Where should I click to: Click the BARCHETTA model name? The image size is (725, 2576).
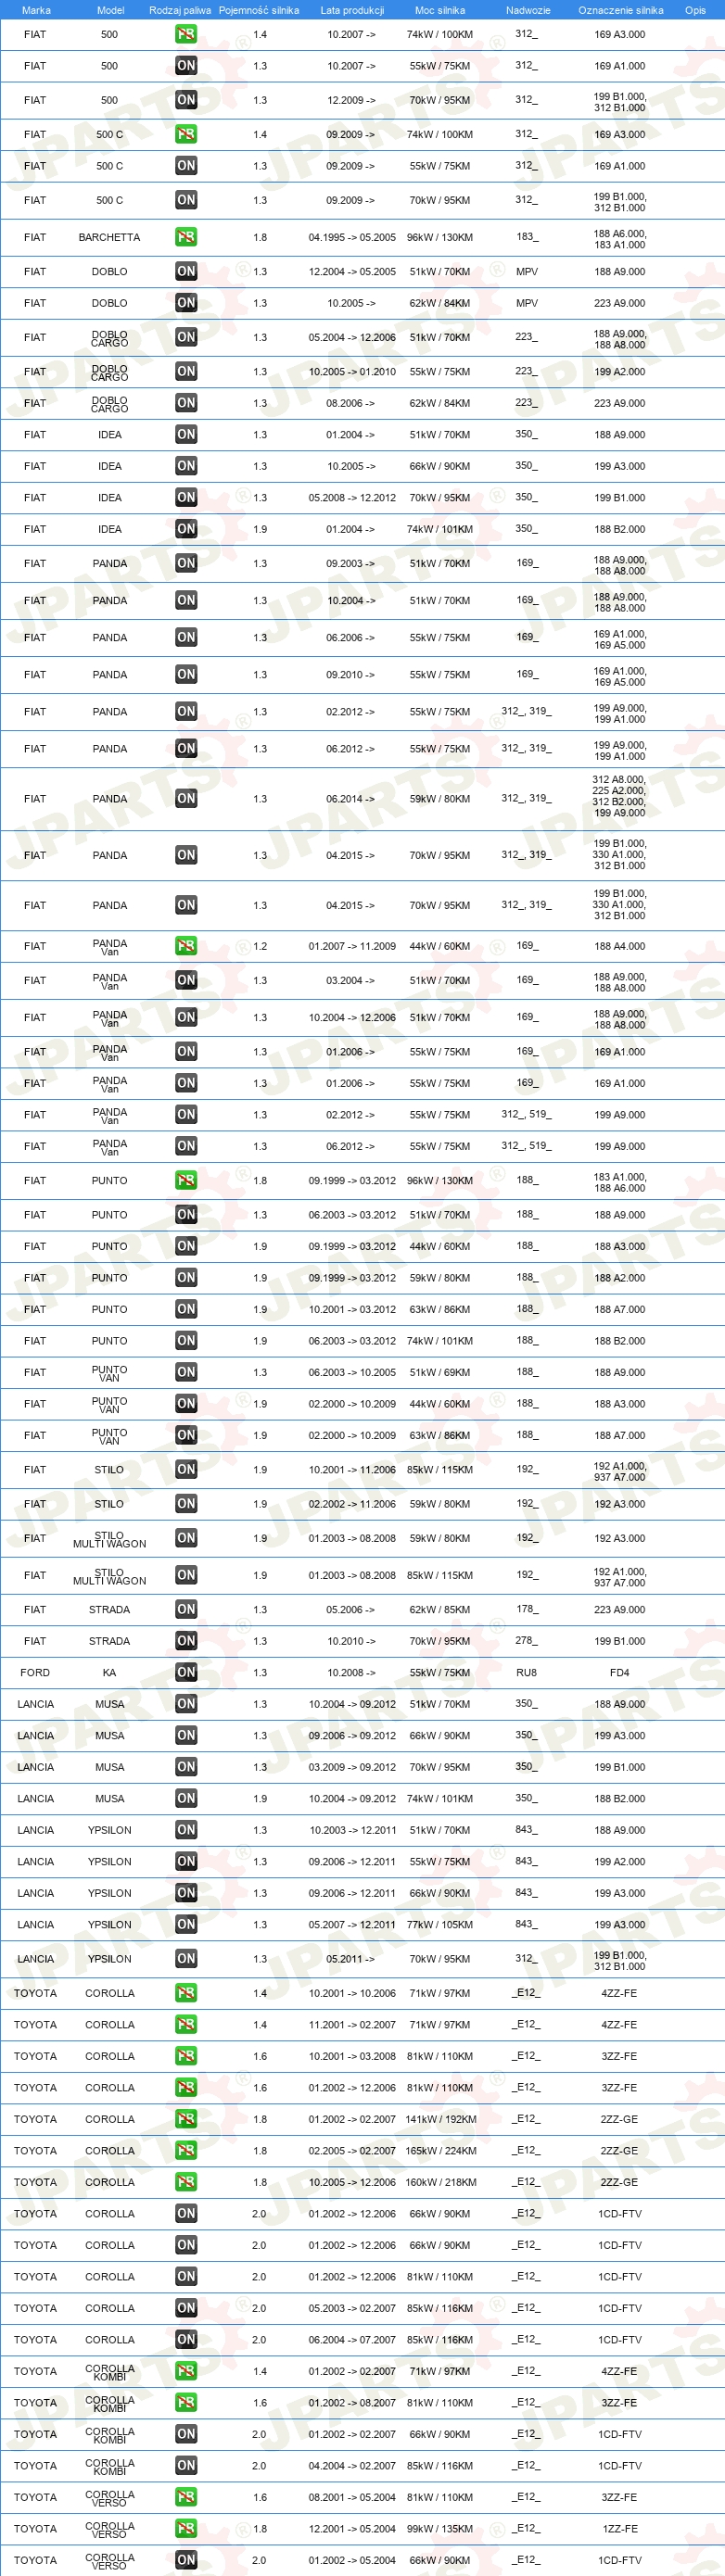[x=109, y=237]
